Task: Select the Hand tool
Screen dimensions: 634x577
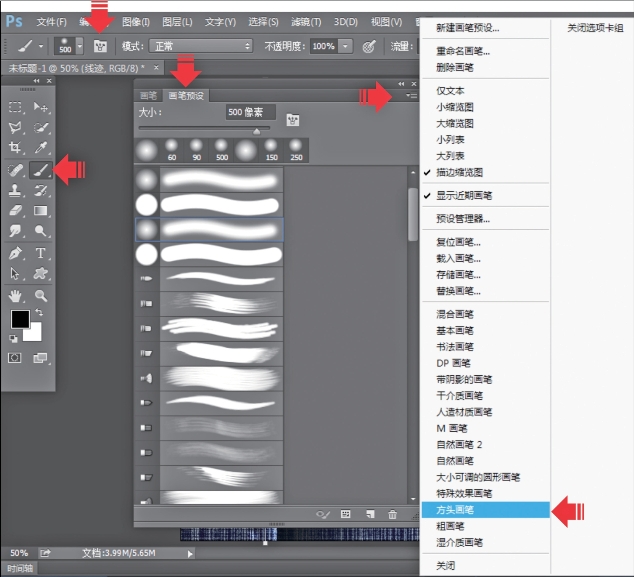Action: tap(16, 295)
